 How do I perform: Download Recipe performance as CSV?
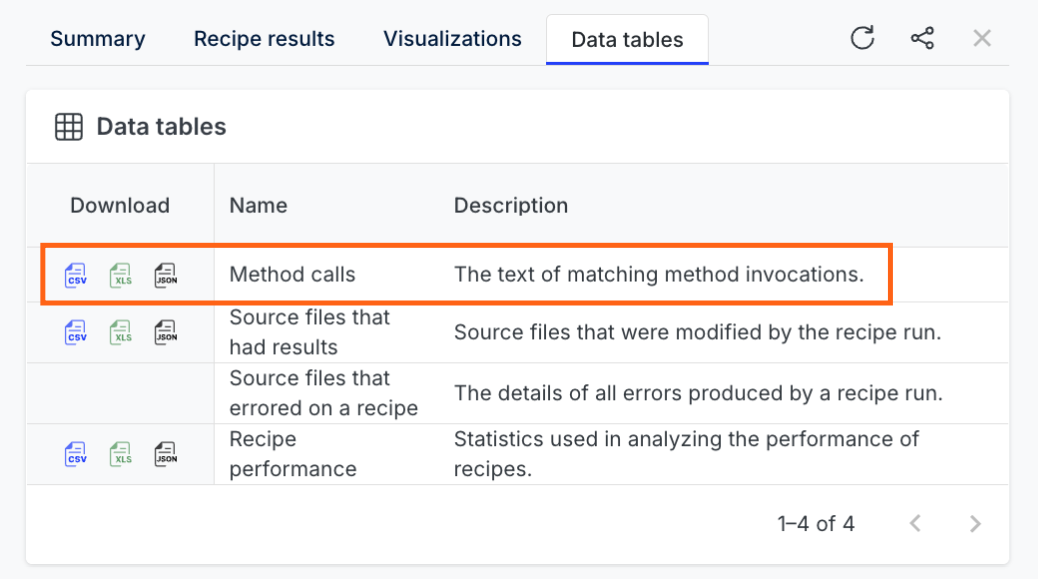[75, 455]
